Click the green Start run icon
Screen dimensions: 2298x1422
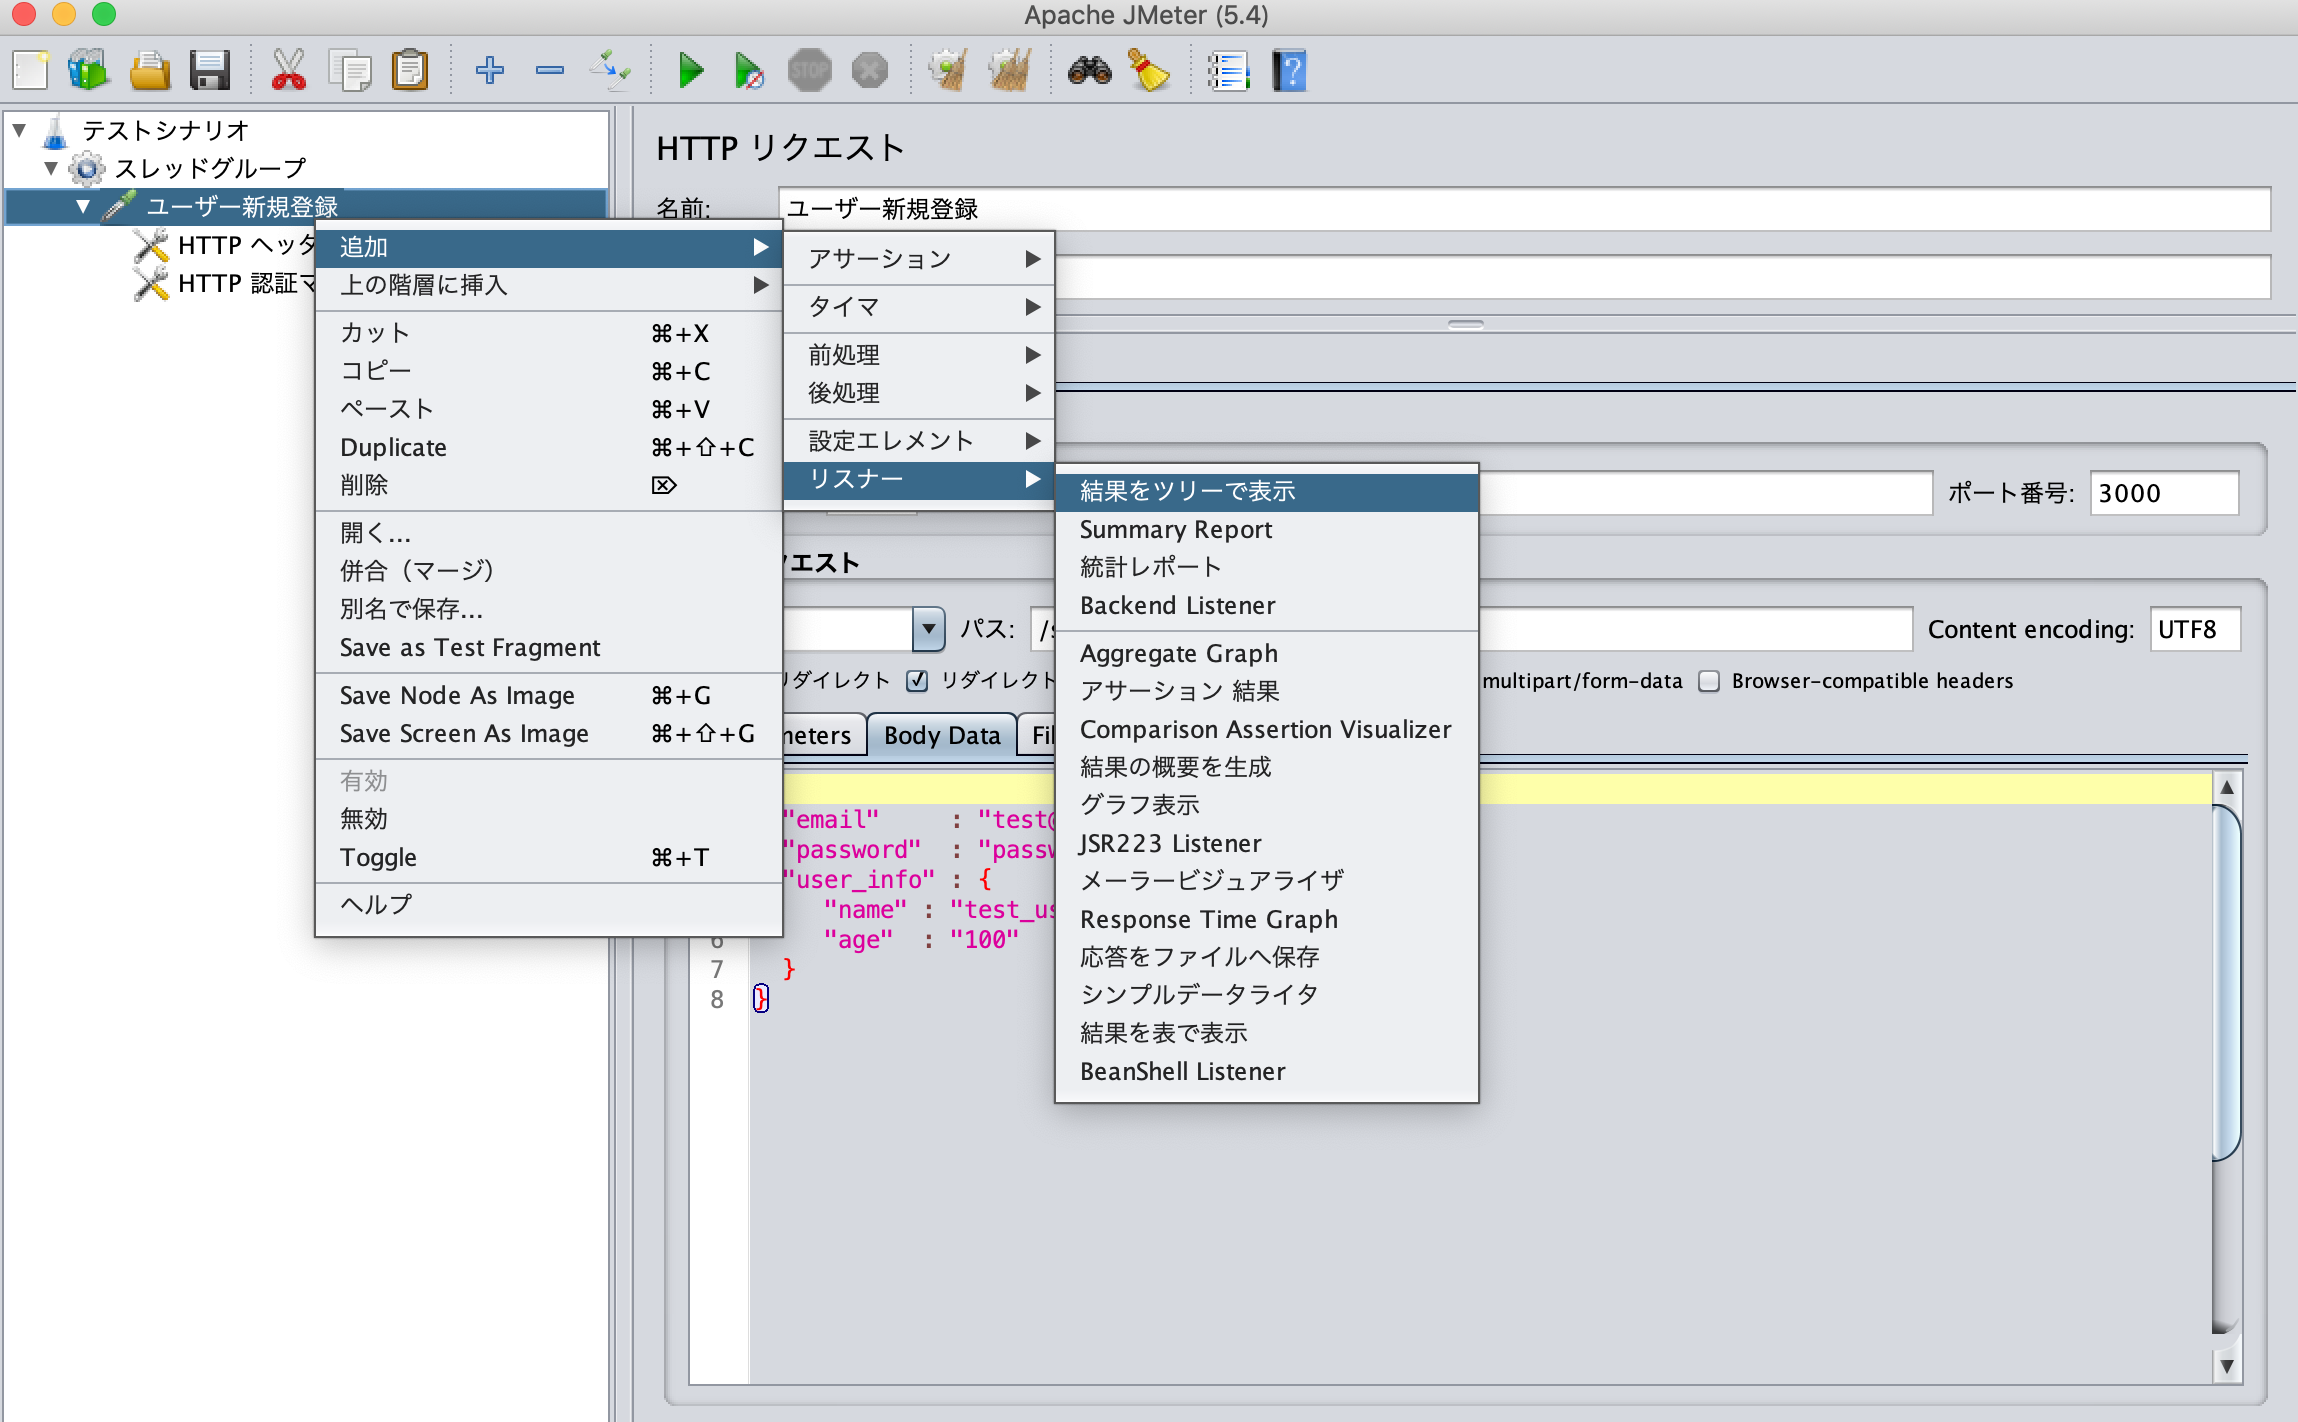690,71
